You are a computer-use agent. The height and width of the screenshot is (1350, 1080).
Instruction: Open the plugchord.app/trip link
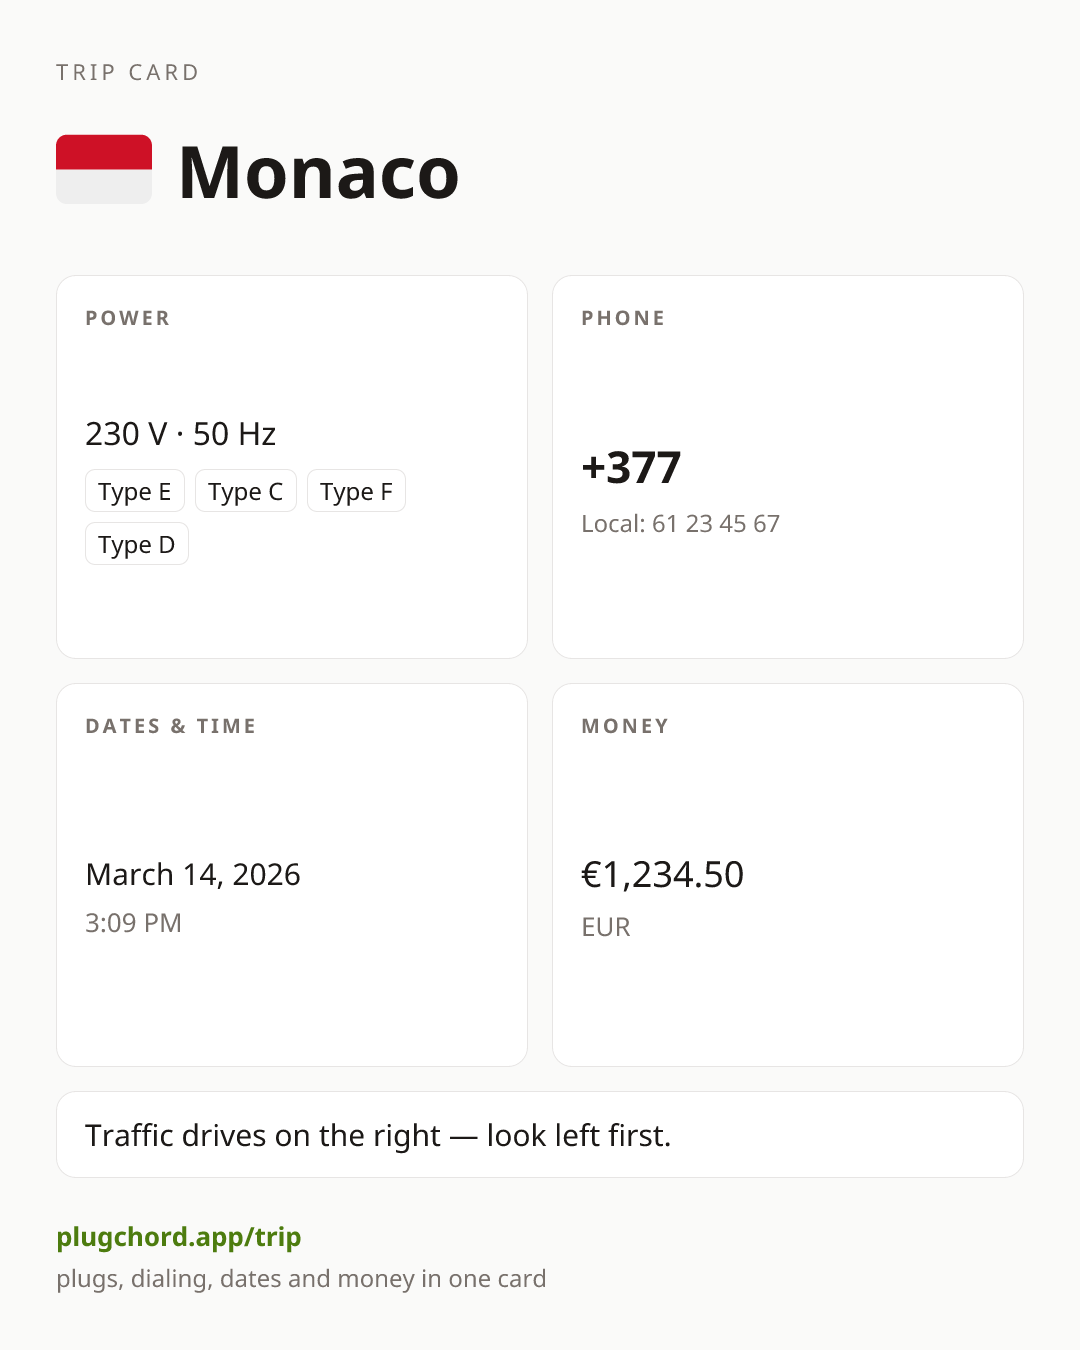coord(179,1237)
